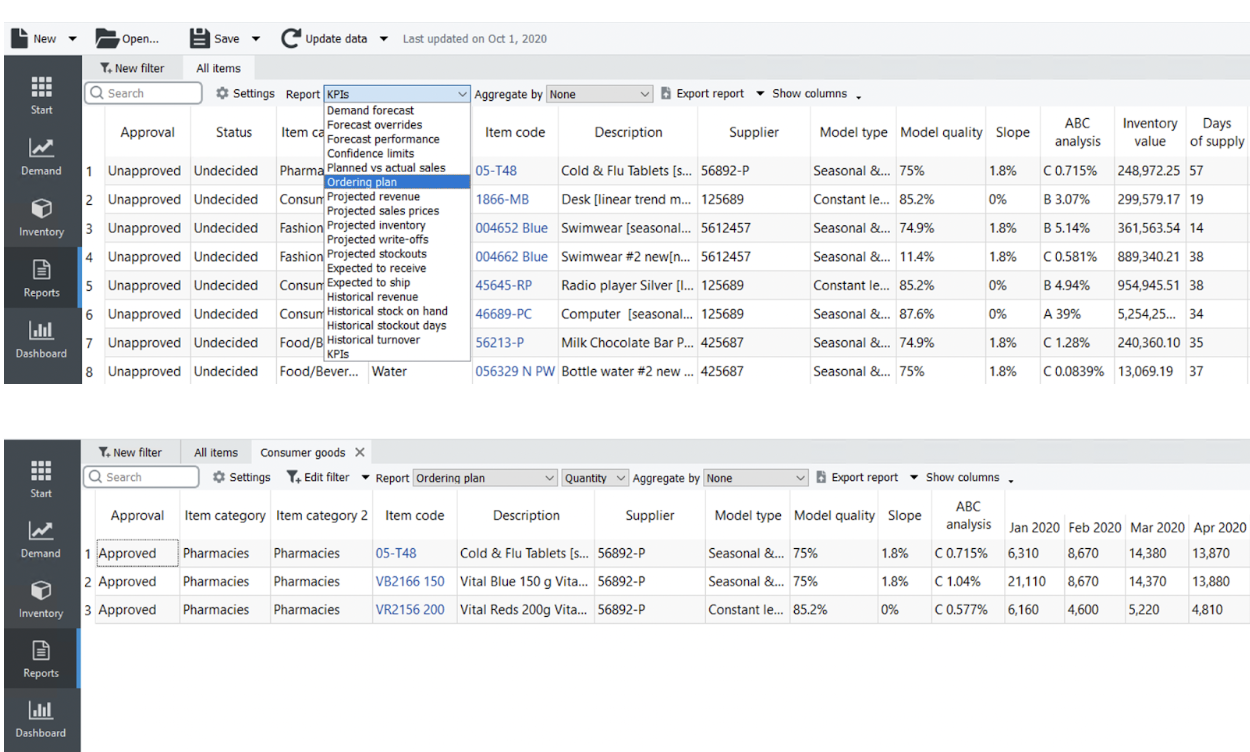Viewport: 1250px width, 752px height.
Task: Open item code 1866-MB link
Action: [x=502, y=199]
